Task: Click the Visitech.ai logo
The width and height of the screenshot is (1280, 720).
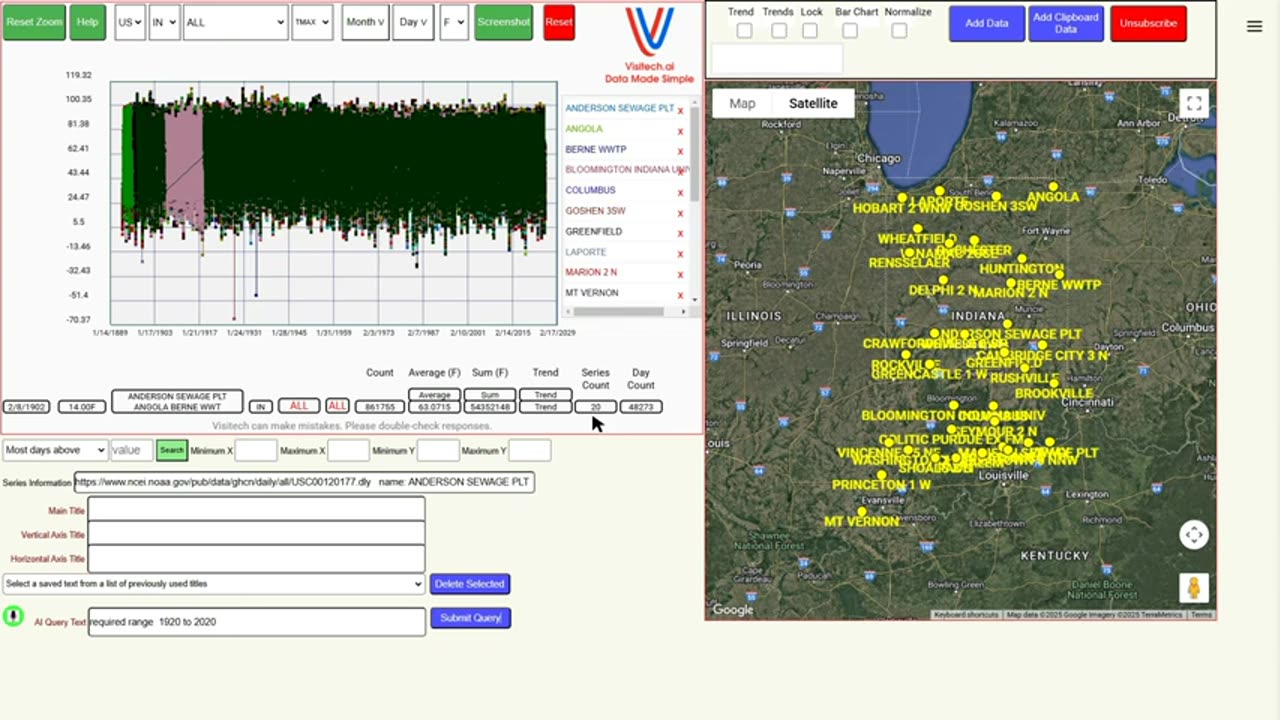Action: [649, 45]
